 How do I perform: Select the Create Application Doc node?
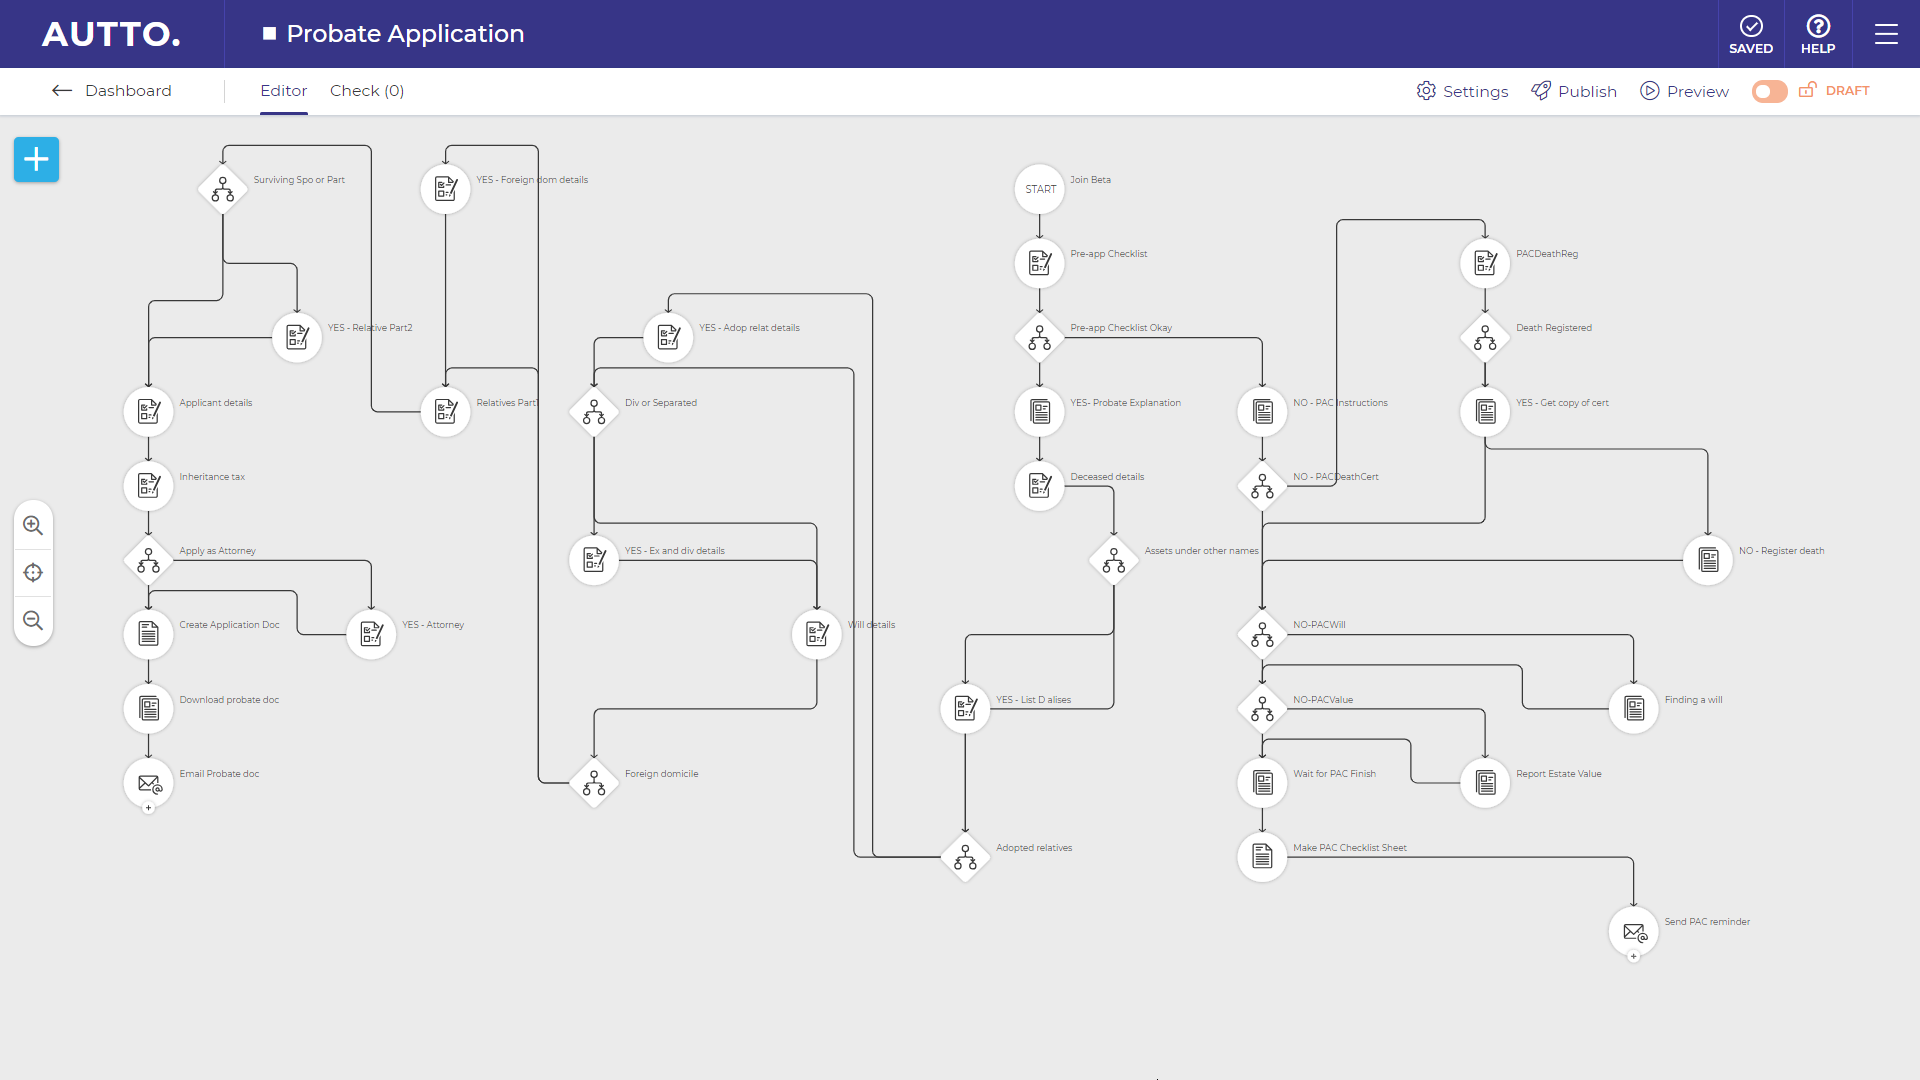click(149, 634)
